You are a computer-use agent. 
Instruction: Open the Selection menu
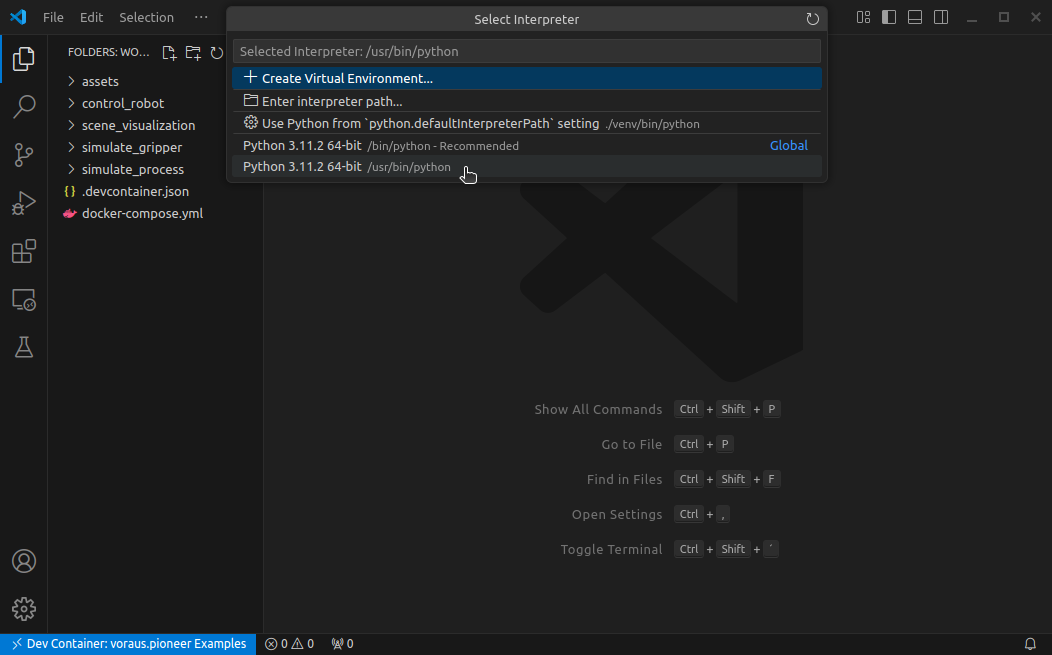coord(146,17)
